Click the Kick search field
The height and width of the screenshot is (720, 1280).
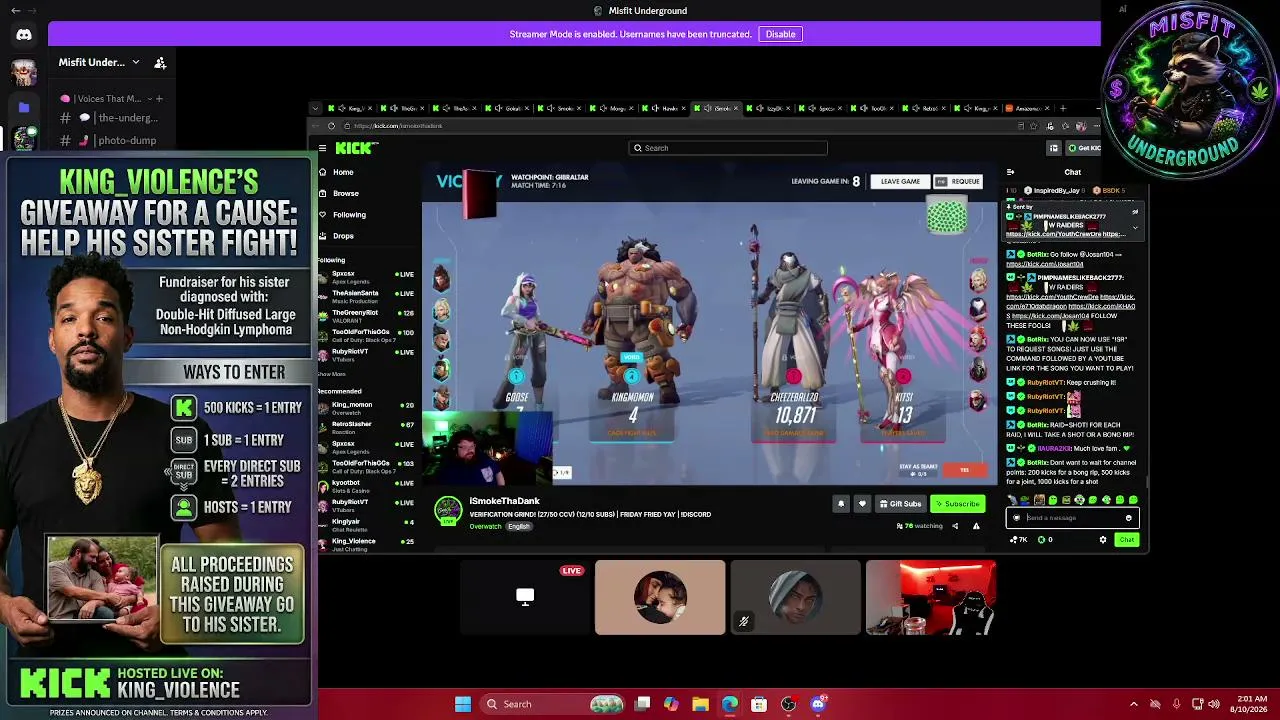tap(728, 148)
